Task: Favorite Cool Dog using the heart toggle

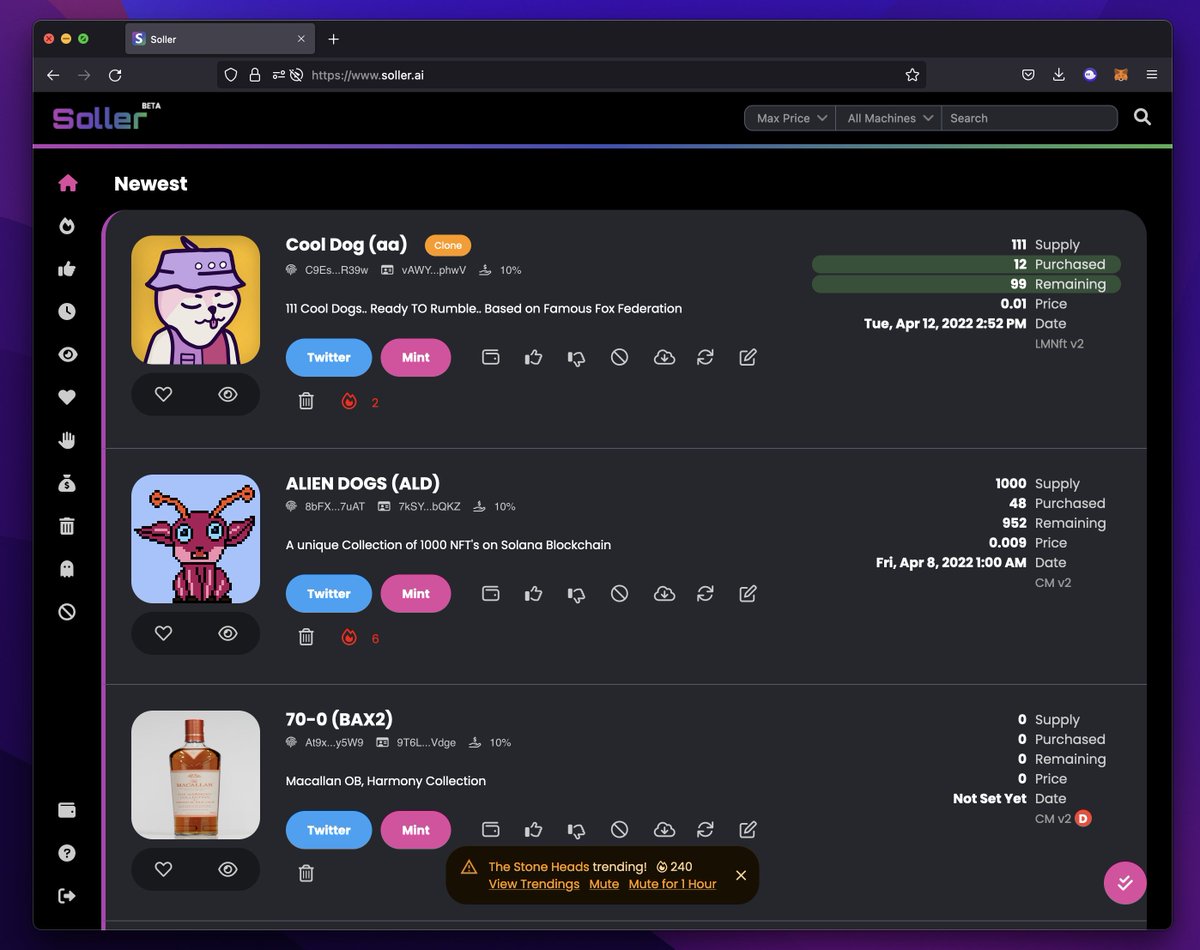Action: point(163,394)
